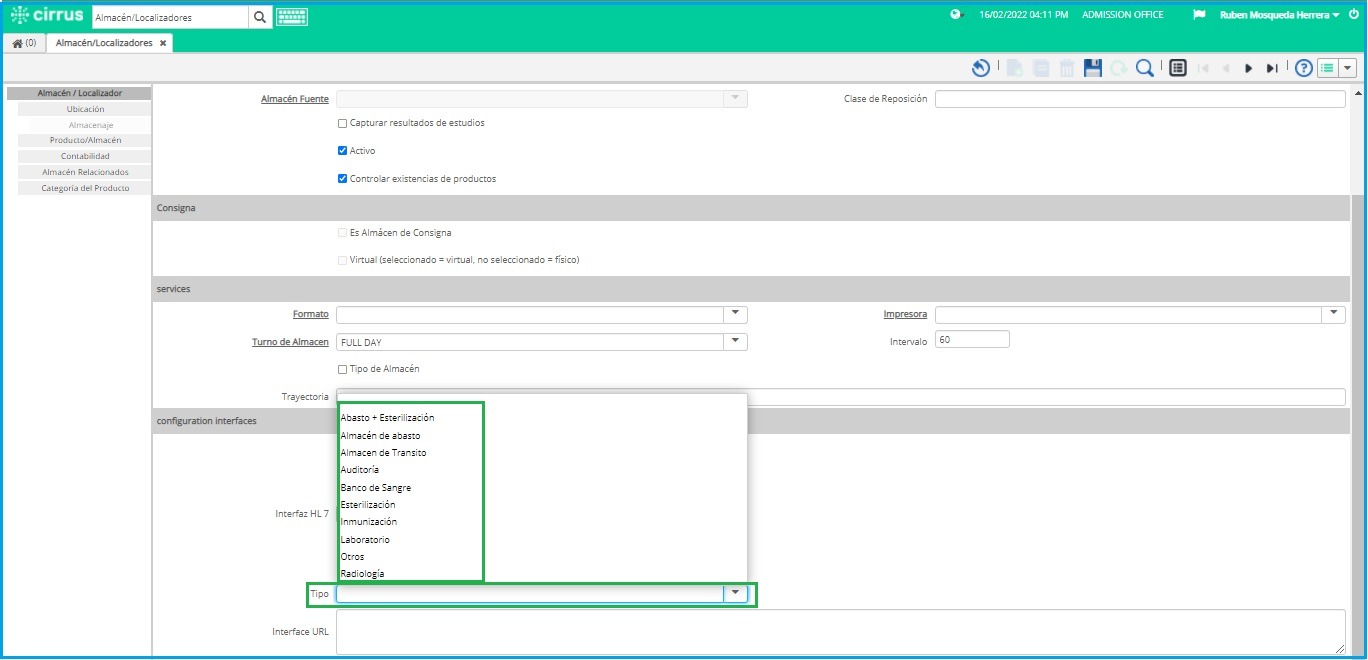Click the Help question mark icon
The height and width of the screenshot is (660, 1368).
1303,67
